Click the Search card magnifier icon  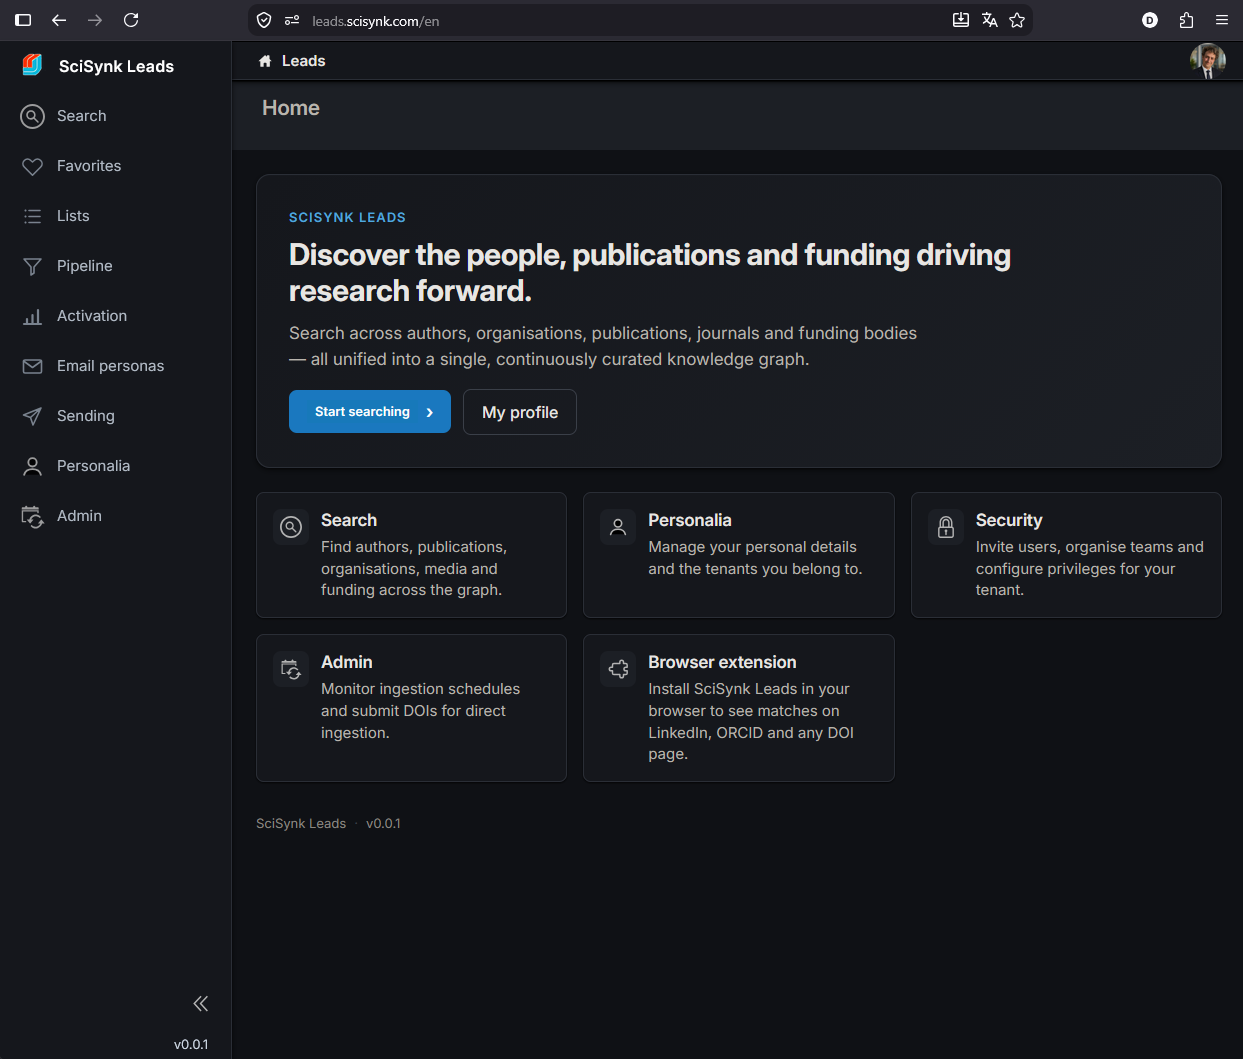291,527
